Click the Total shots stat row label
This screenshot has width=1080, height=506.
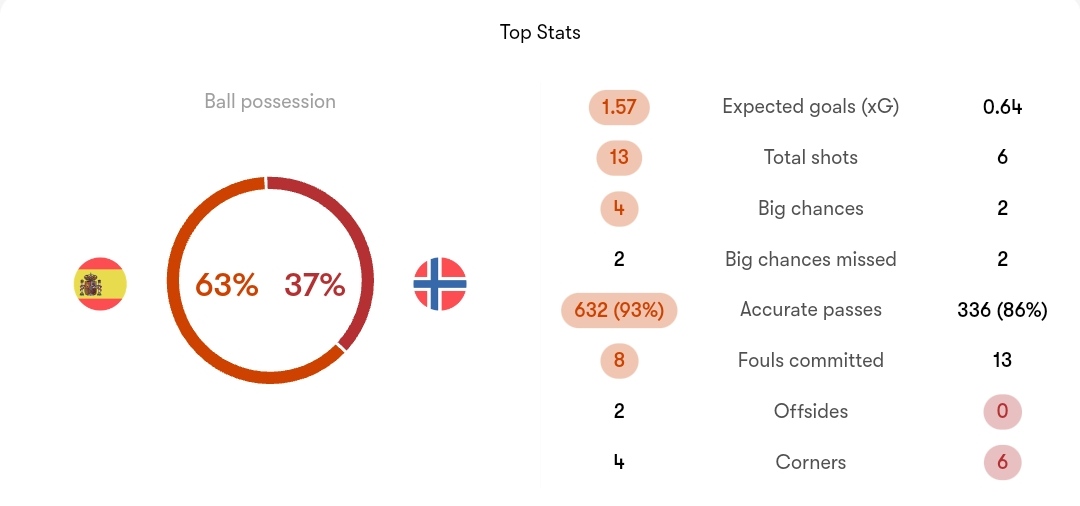811,158
